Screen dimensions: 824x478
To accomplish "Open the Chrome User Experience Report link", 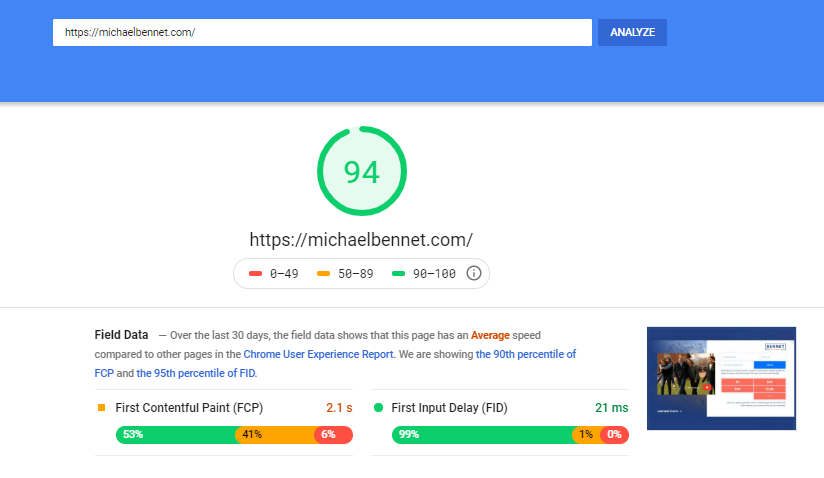I will point(318,354).
